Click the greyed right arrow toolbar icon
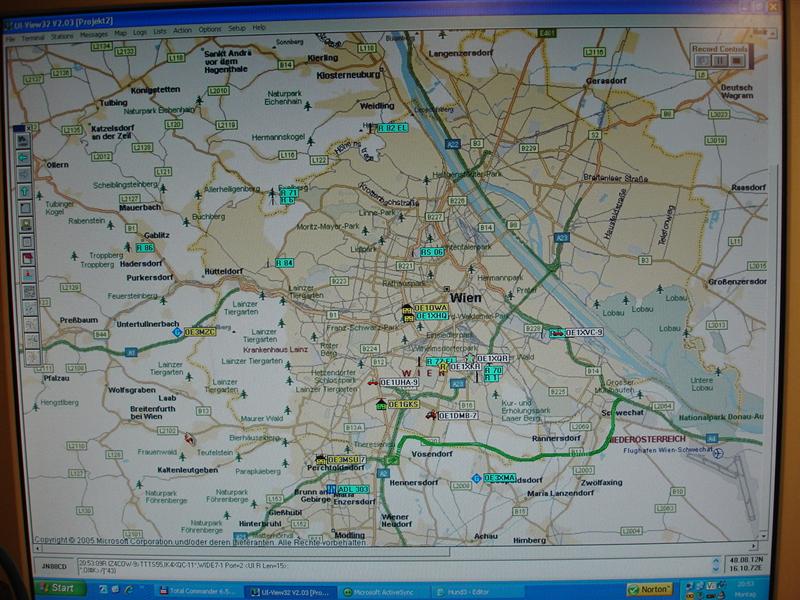 coord(24,174)
